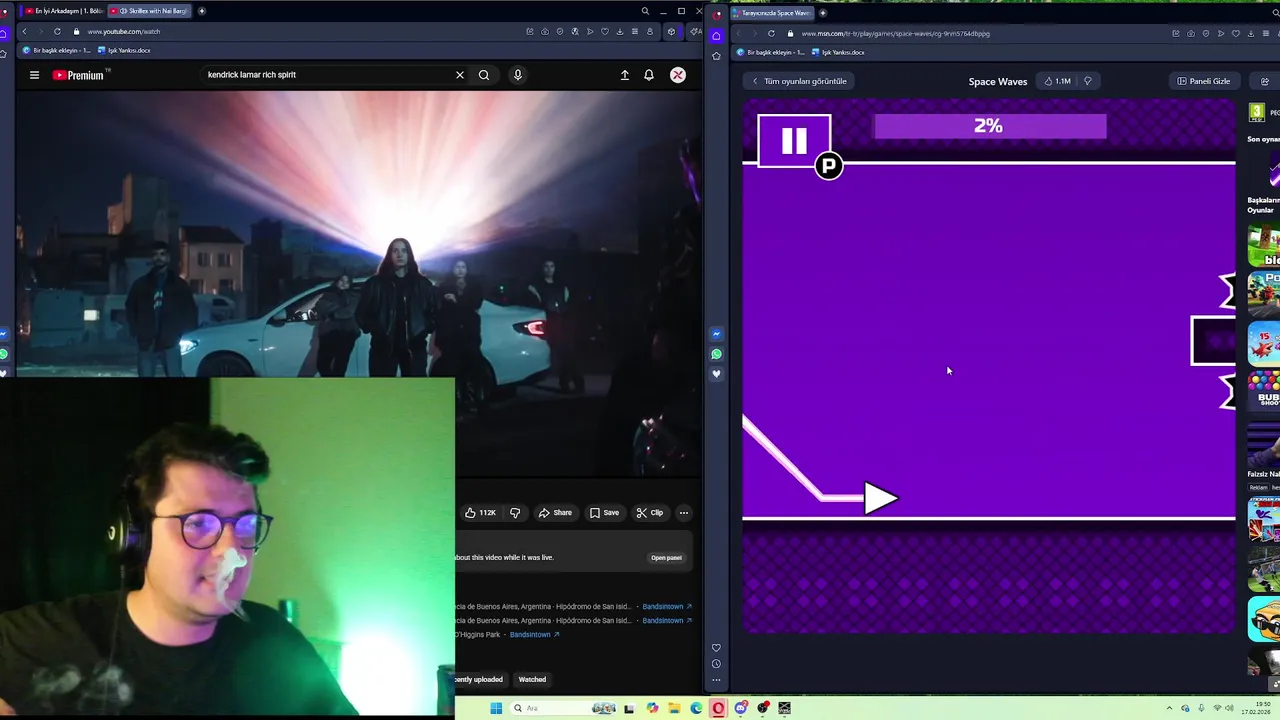
Task: Open Opera sidebar bookmarks star in MSN window
Action: (x=716, y=56)
